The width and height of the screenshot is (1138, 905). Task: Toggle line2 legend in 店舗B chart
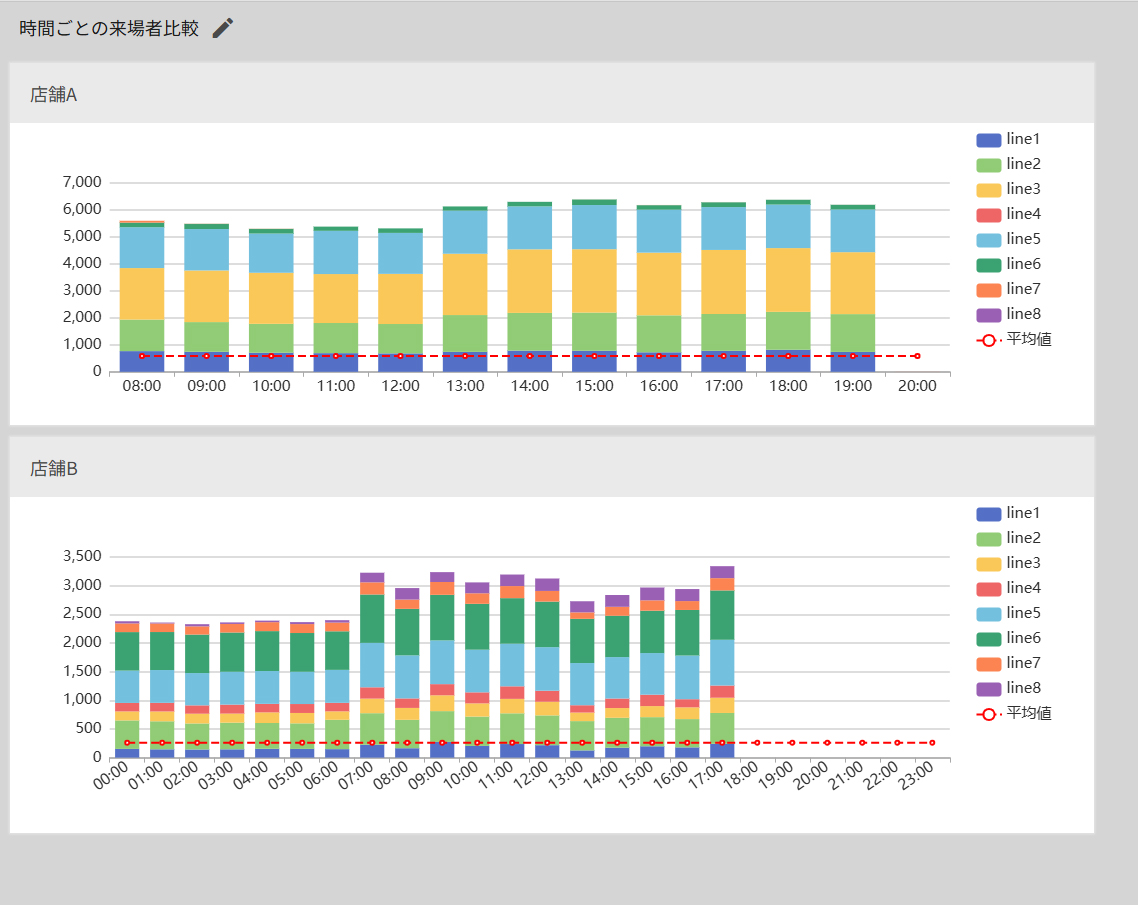coord(1008,539)
